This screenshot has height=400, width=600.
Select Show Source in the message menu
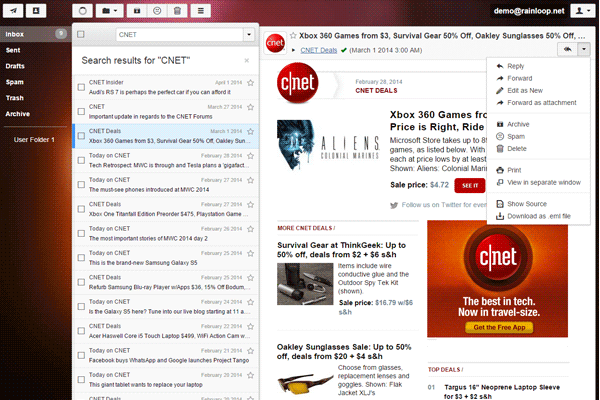(527, 203)
